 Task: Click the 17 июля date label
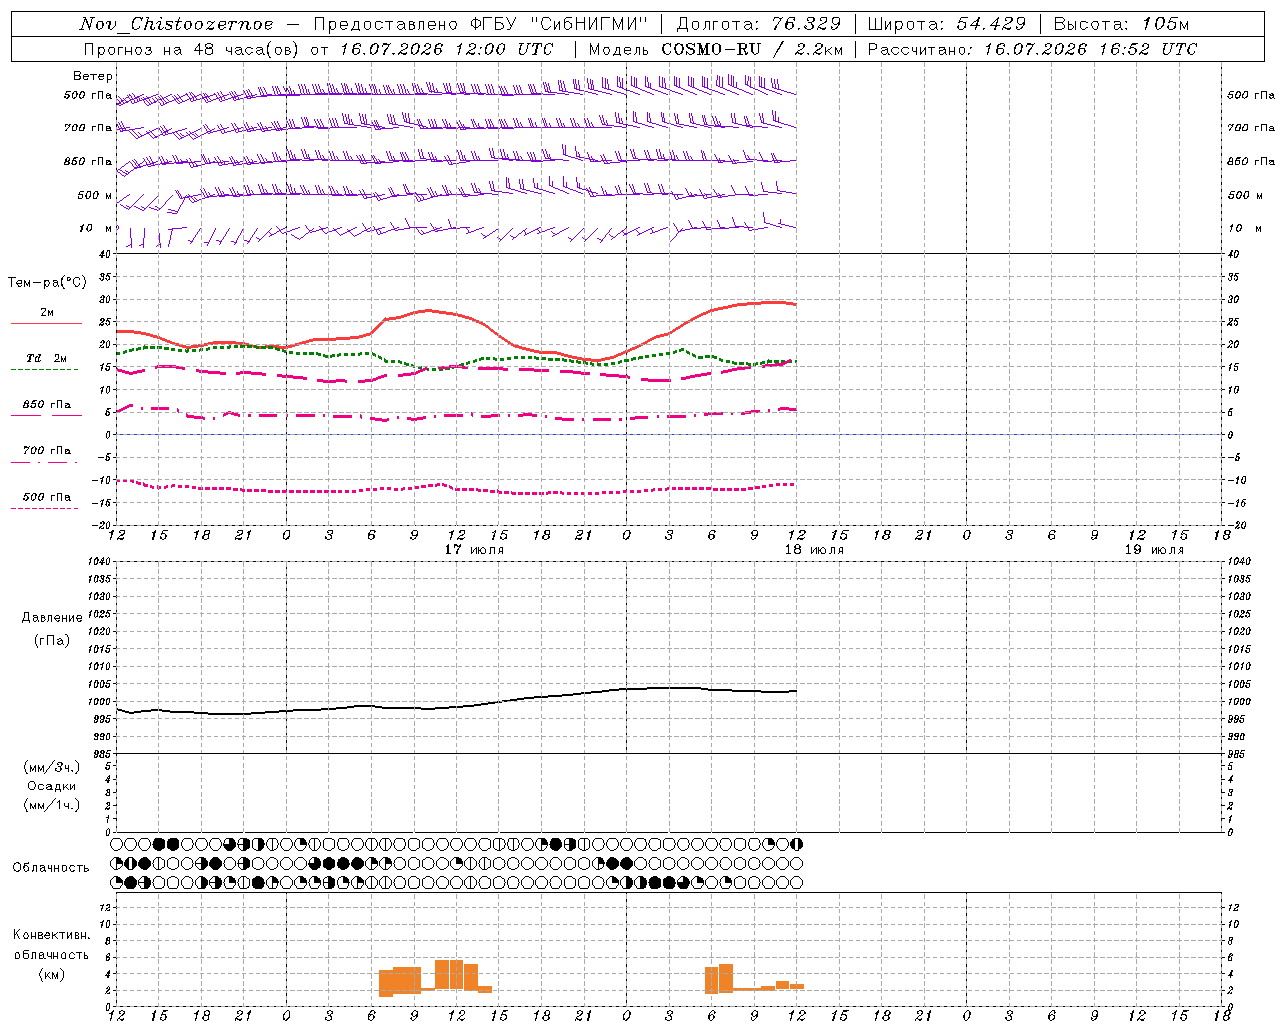474,550
